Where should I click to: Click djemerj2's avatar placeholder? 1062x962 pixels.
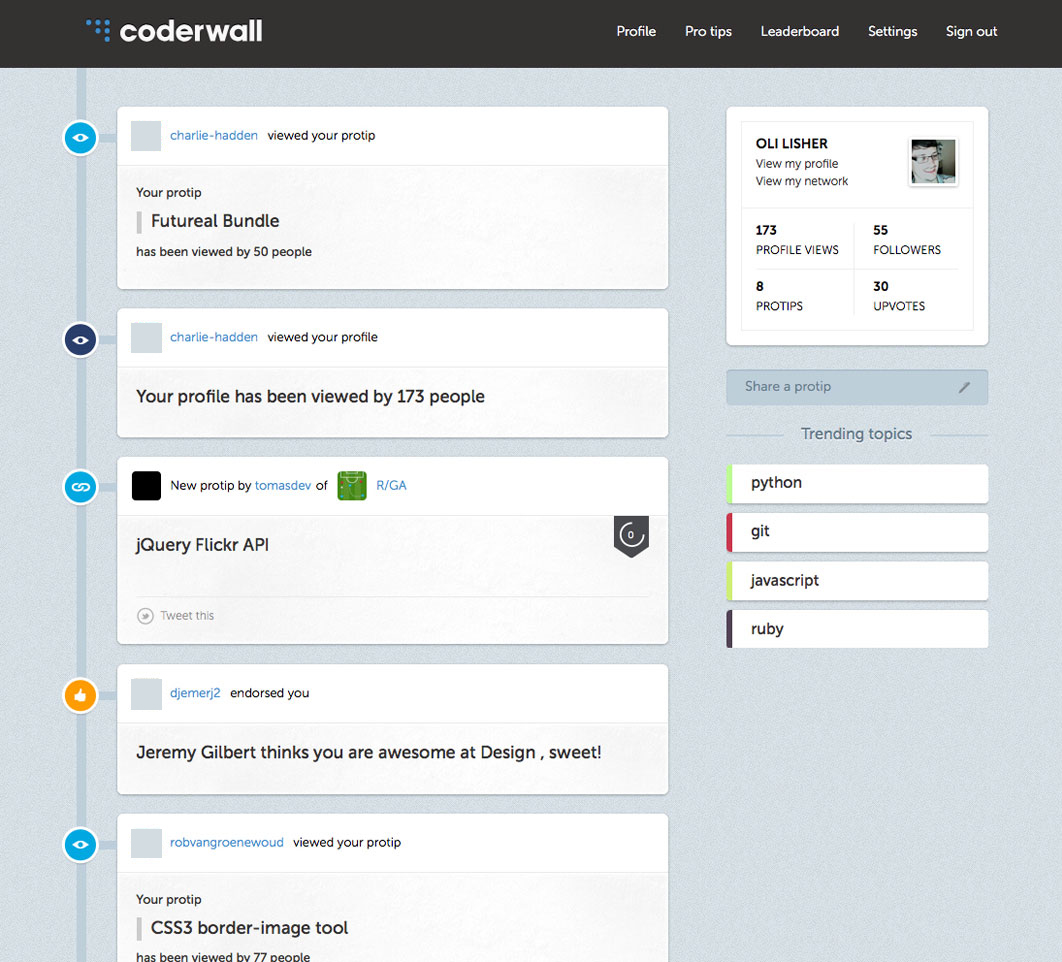(146, 694)
